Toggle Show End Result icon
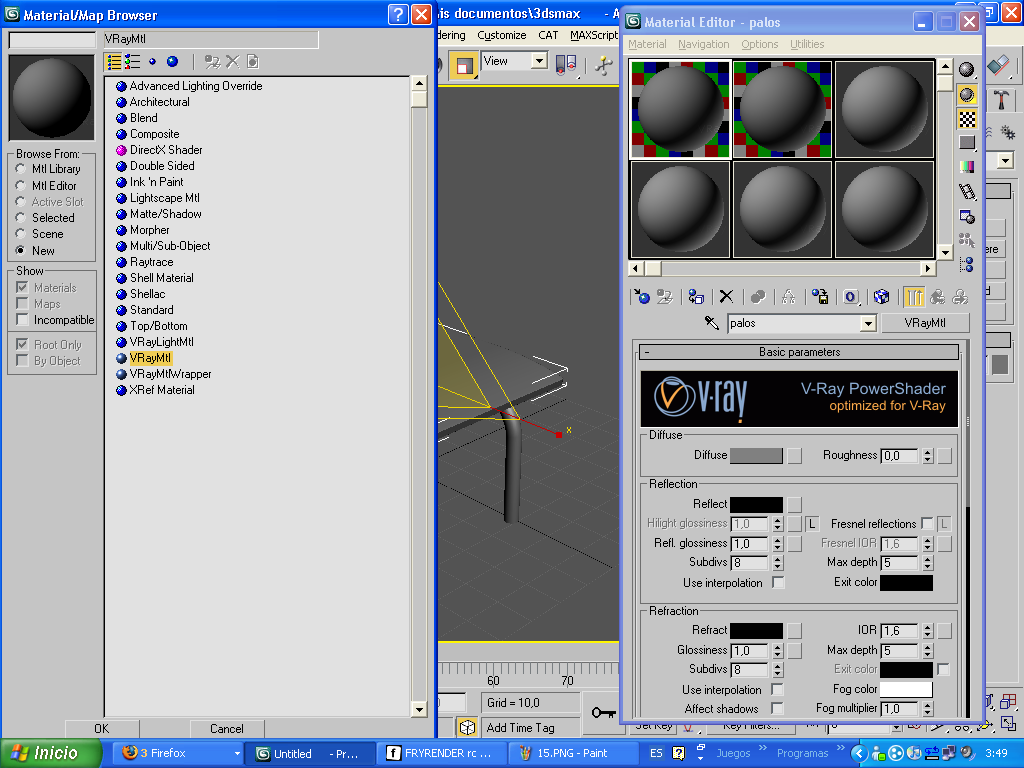 click(x=914, y=297)
